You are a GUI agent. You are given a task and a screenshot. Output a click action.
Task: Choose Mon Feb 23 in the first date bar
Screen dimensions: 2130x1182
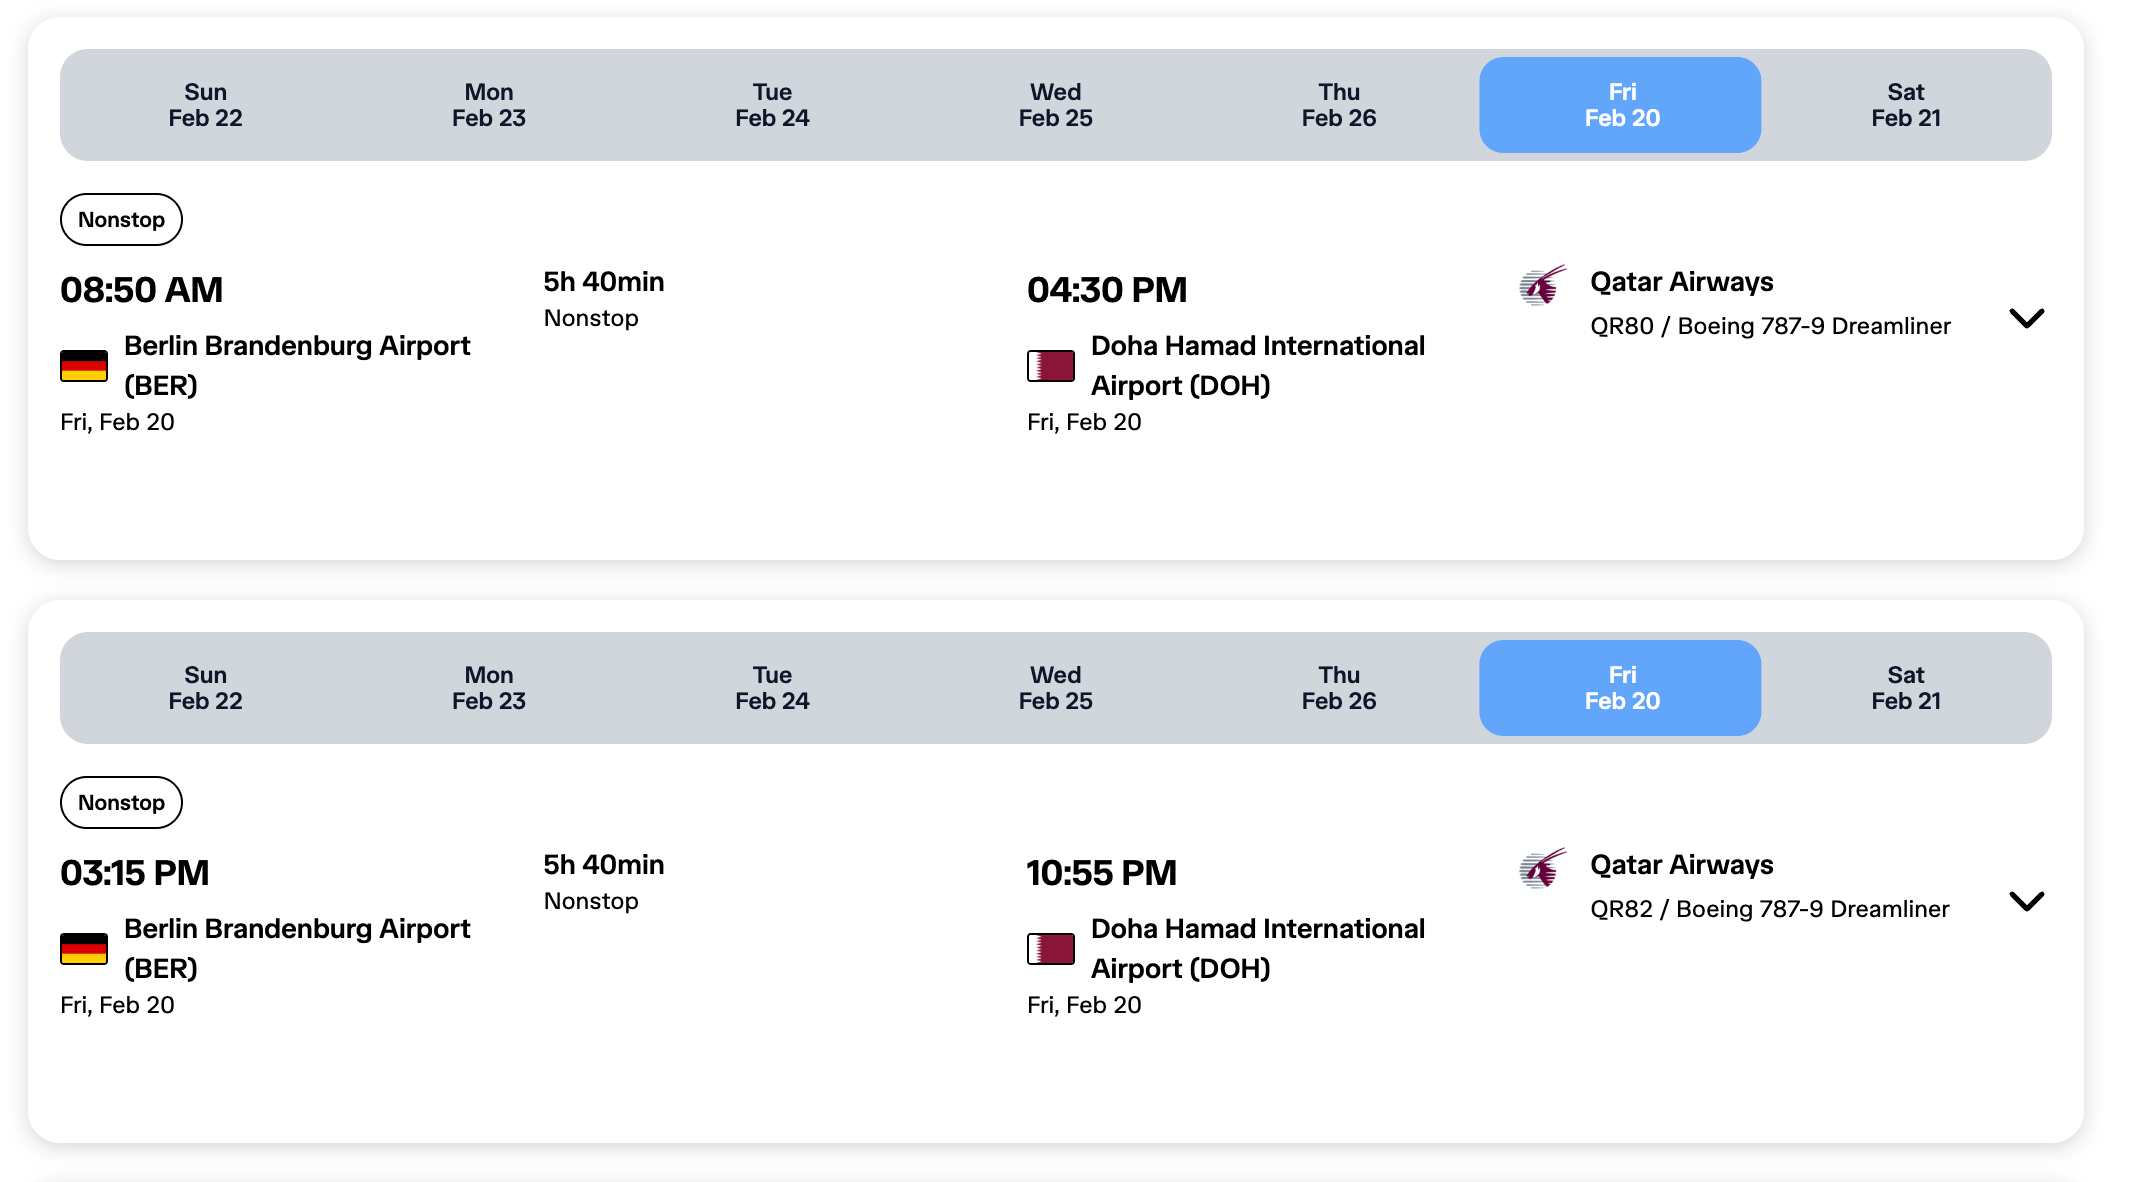(x=488, y=105)
